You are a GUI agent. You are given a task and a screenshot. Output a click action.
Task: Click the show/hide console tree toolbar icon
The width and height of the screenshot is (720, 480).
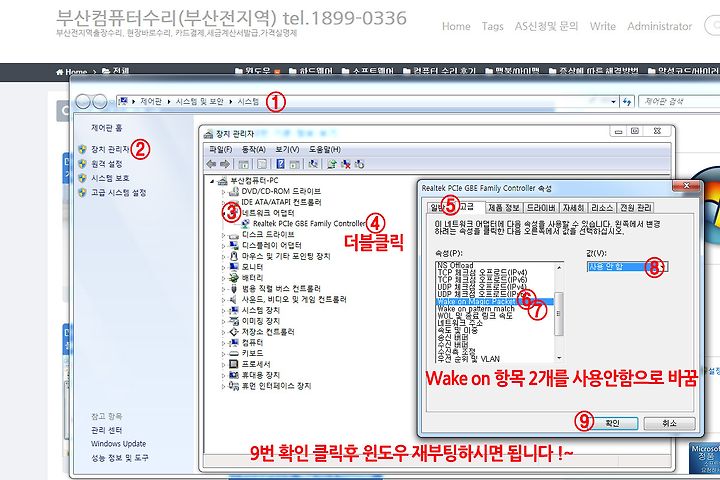click(x=243, y=164)
